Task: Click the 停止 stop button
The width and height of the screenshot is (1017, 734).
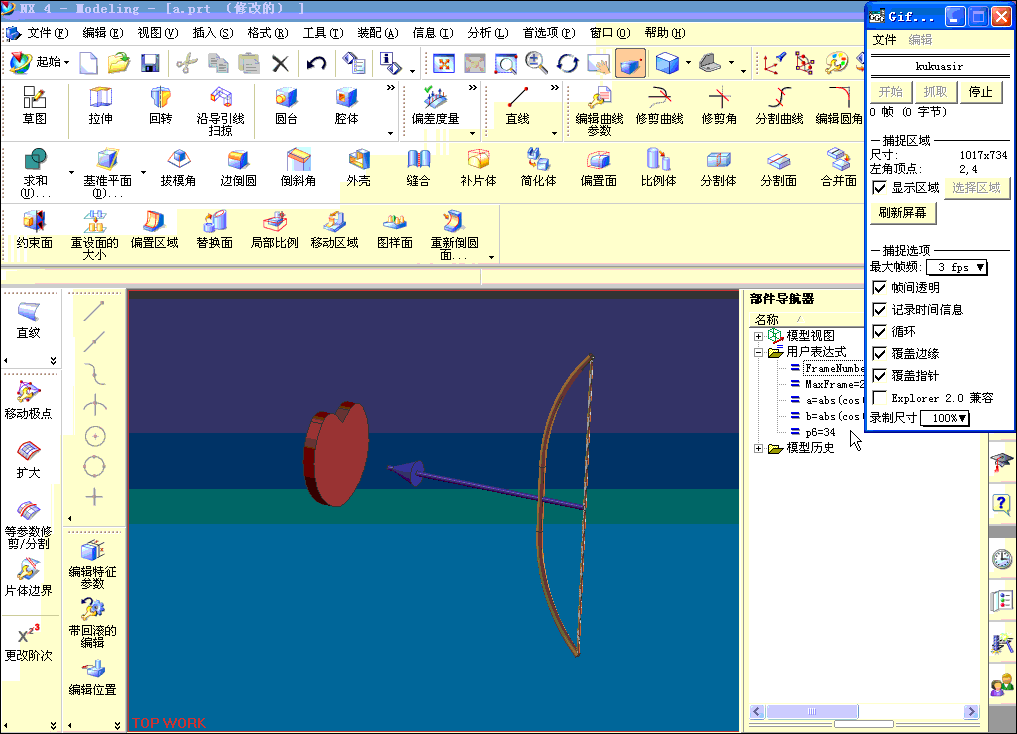Action: point(980,92)
